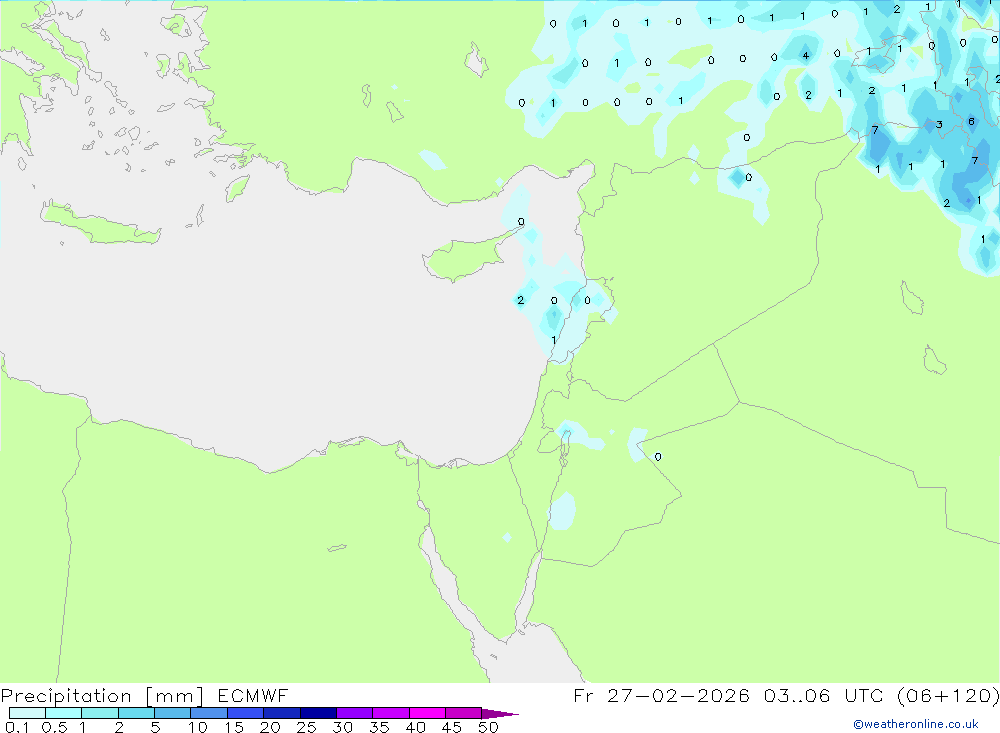Click the "25" legend scale label
This screenshot has height=733, width=1000.
[x=306, y=727]
